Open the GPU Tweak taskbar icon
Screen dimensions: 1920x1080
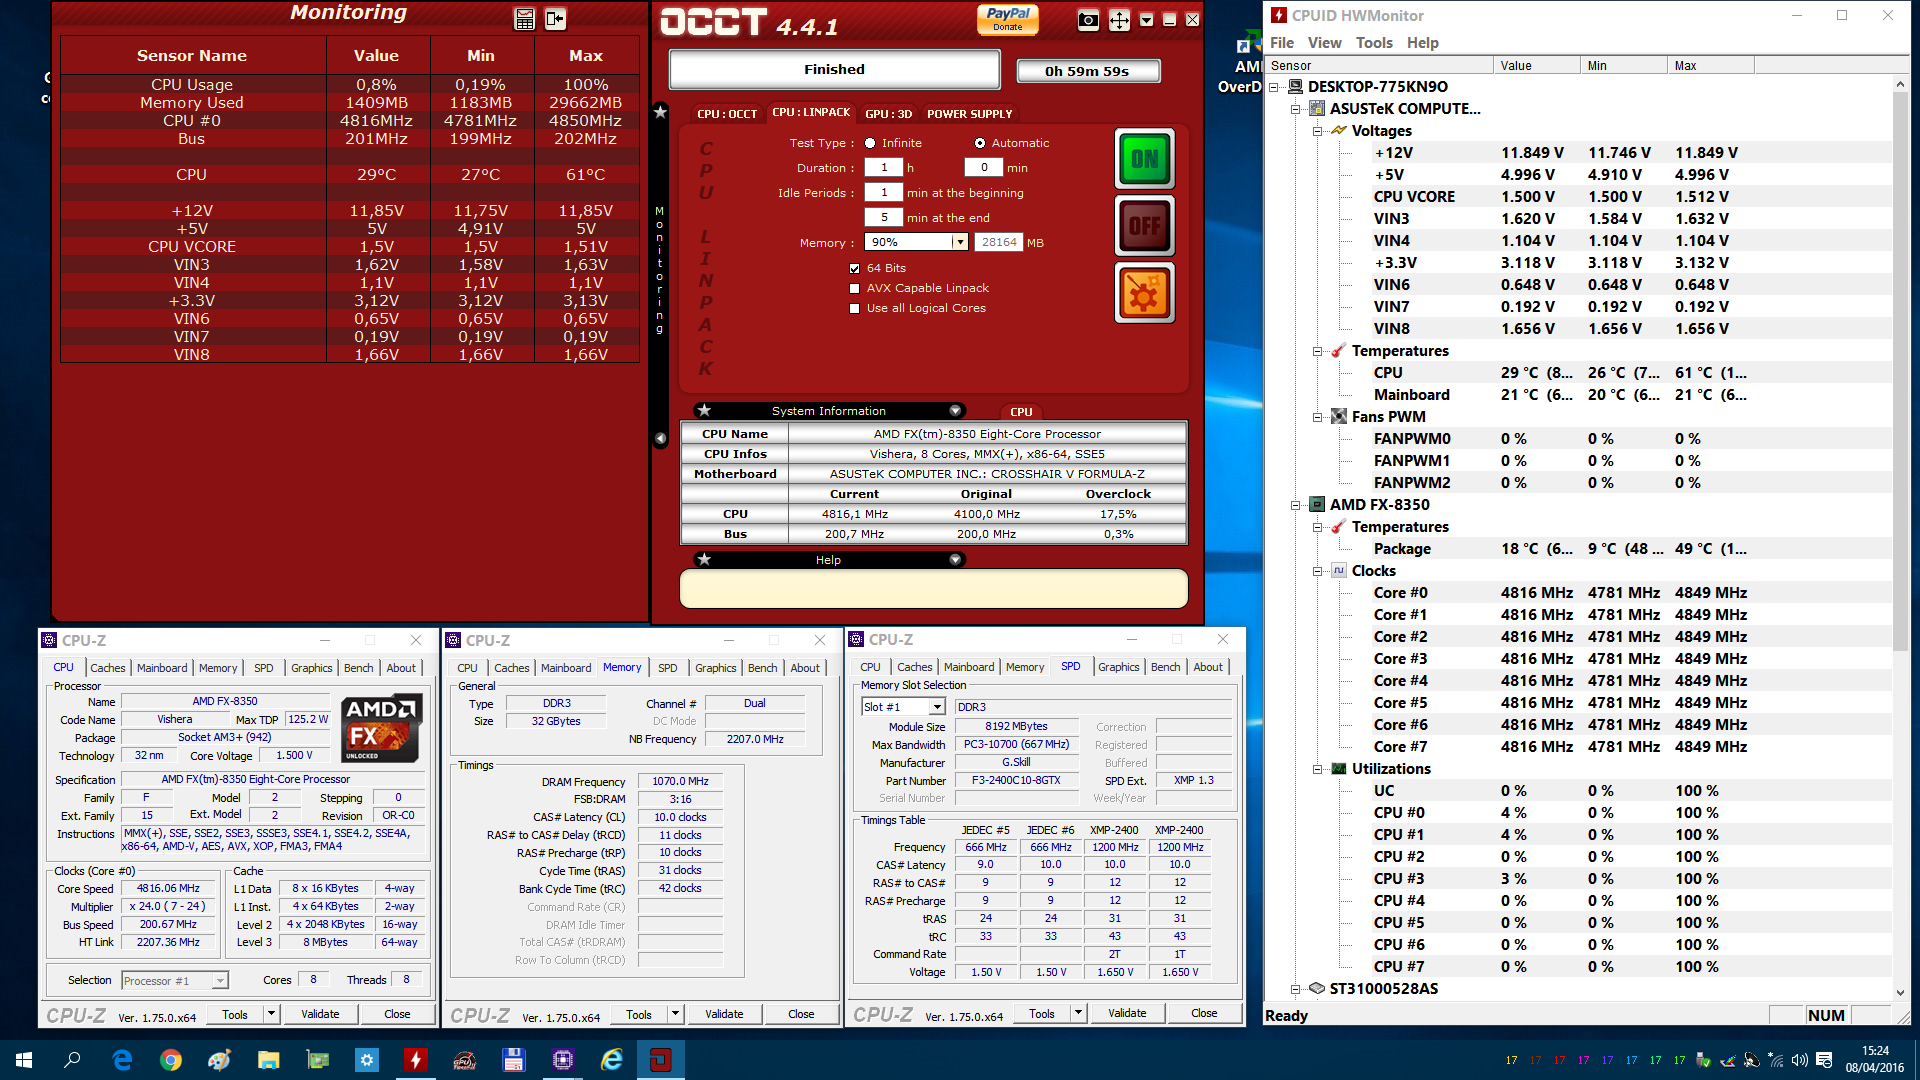[x=464, y=1060]
